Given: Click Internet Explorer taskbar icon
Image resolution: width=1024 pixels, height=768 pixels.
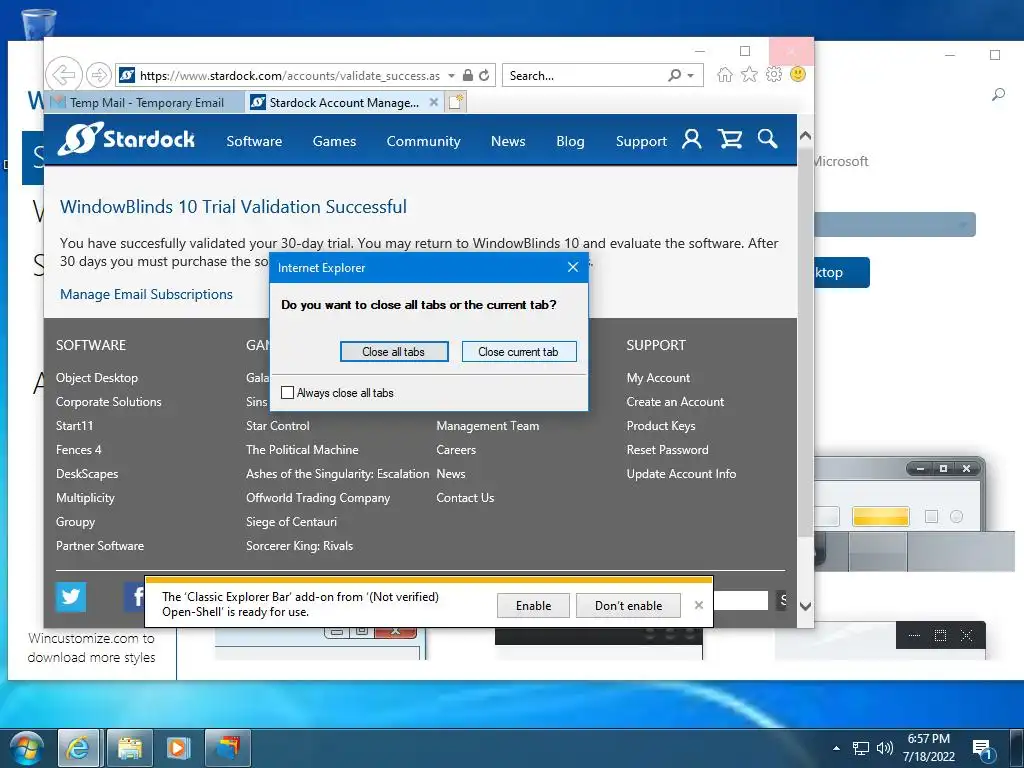Looking at the screenshot, I should [78, 748].
